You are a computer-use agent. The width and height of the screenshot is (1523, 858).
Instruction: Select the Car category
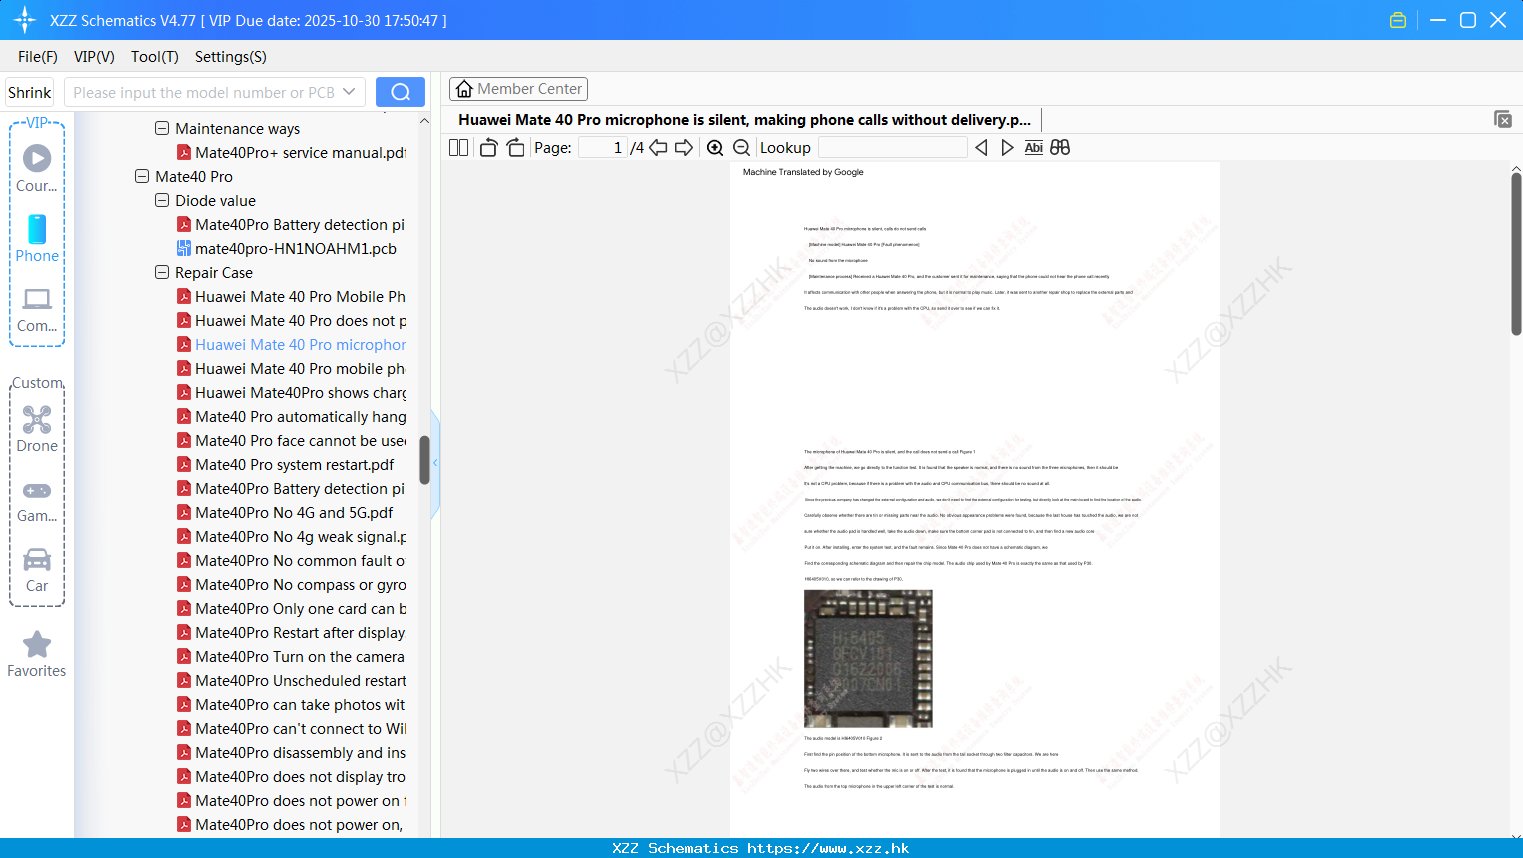click(37, 570)
